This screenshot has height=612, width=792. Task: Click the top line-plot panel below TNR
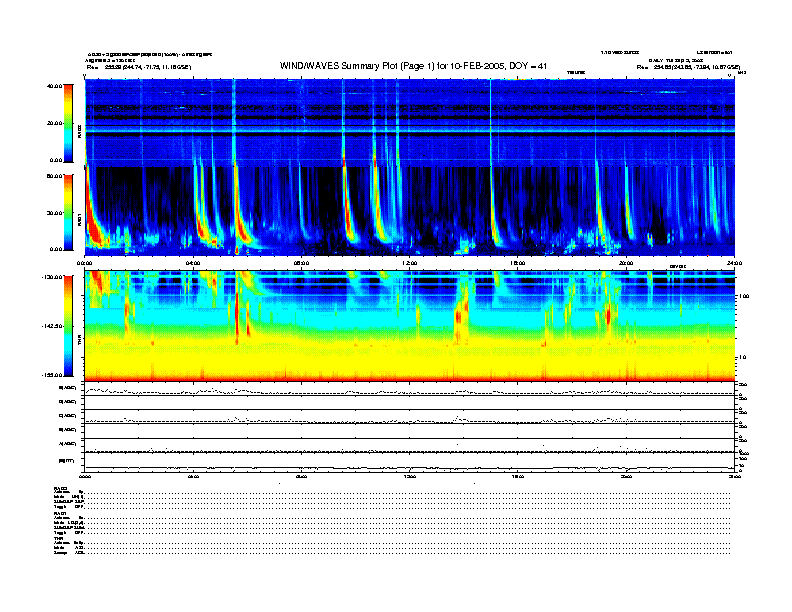tap(410, 389)
